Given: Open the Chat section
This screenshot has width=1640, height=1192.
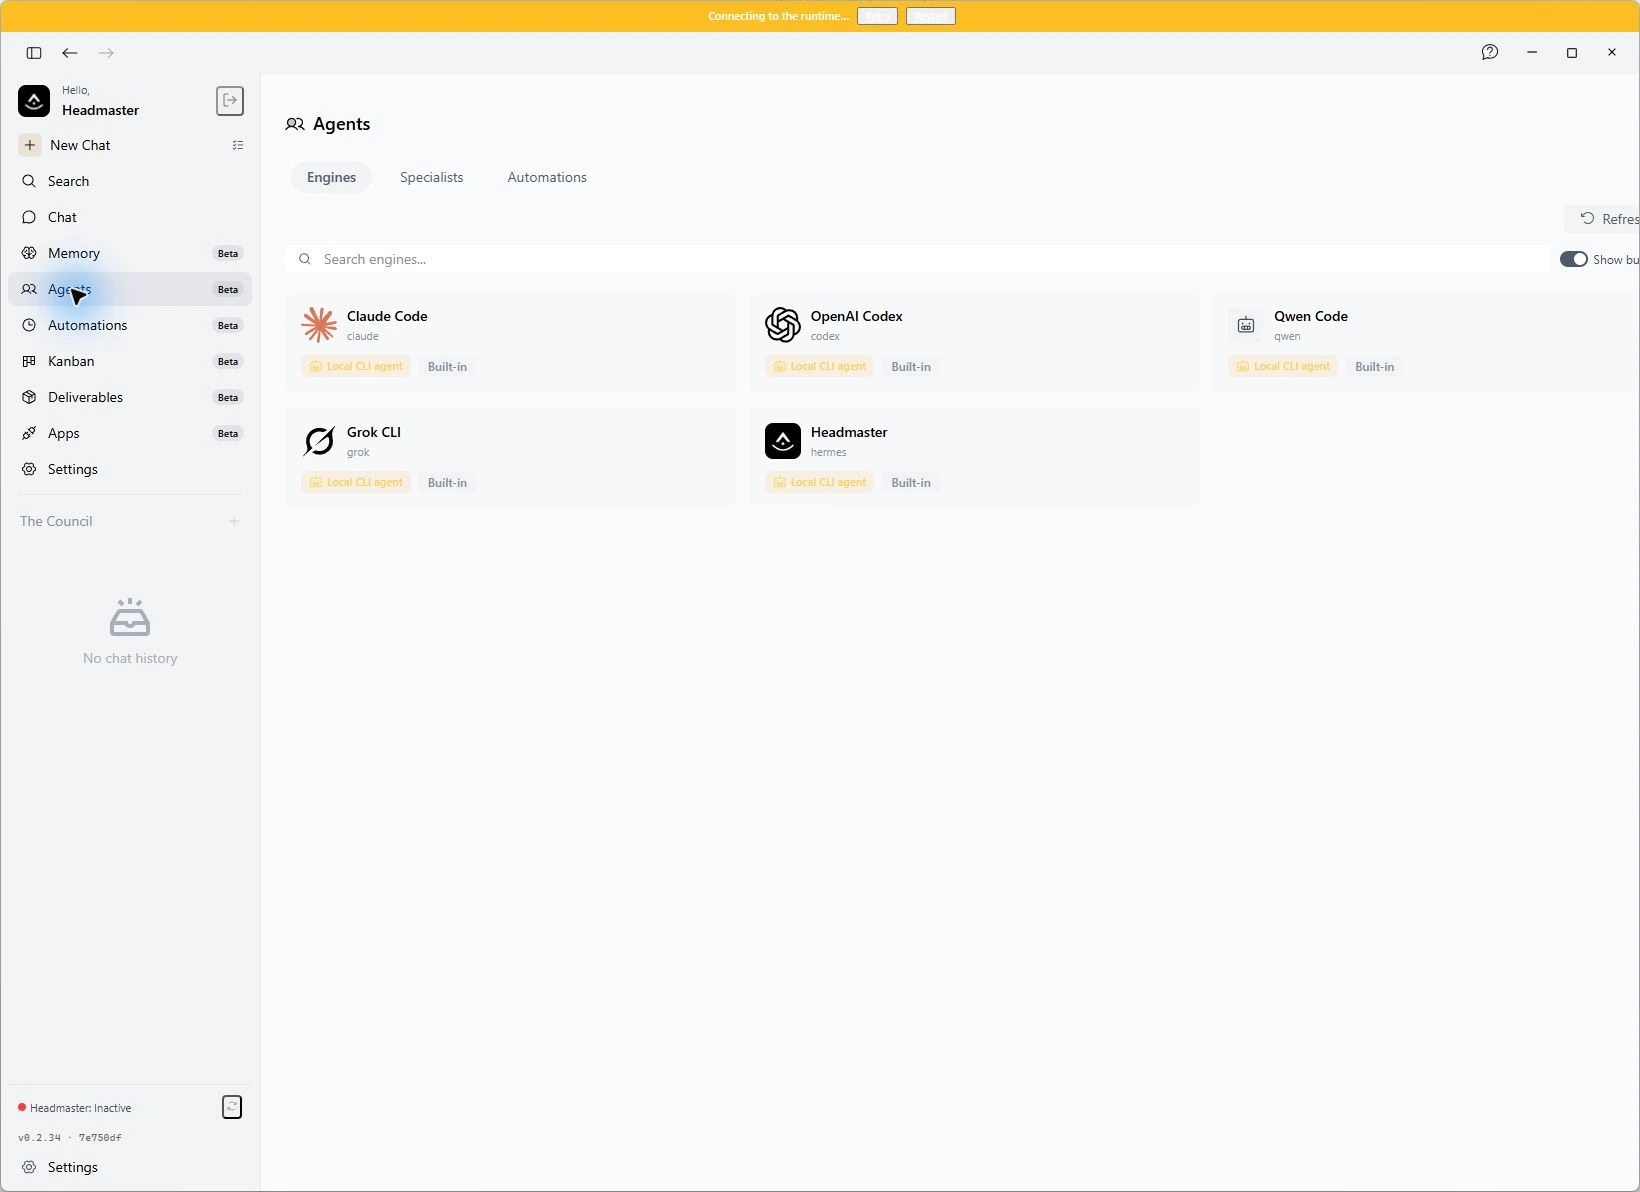Looking at the screenshot, I should click(130, 217).
